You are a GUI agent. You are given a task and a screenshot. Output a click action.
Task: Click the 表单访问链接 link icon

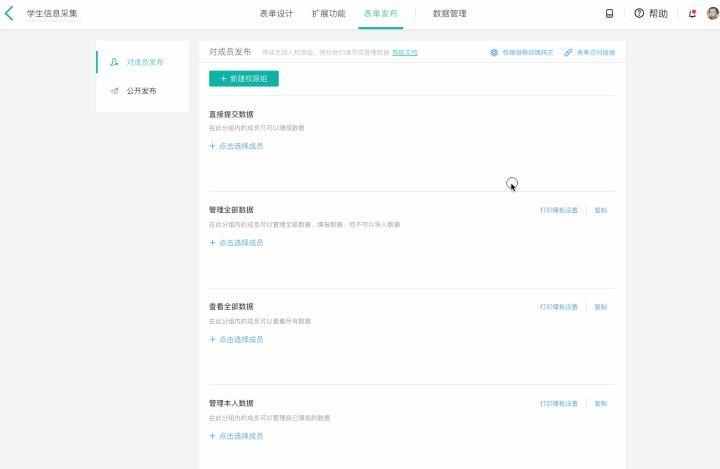[x=568, y=52]
